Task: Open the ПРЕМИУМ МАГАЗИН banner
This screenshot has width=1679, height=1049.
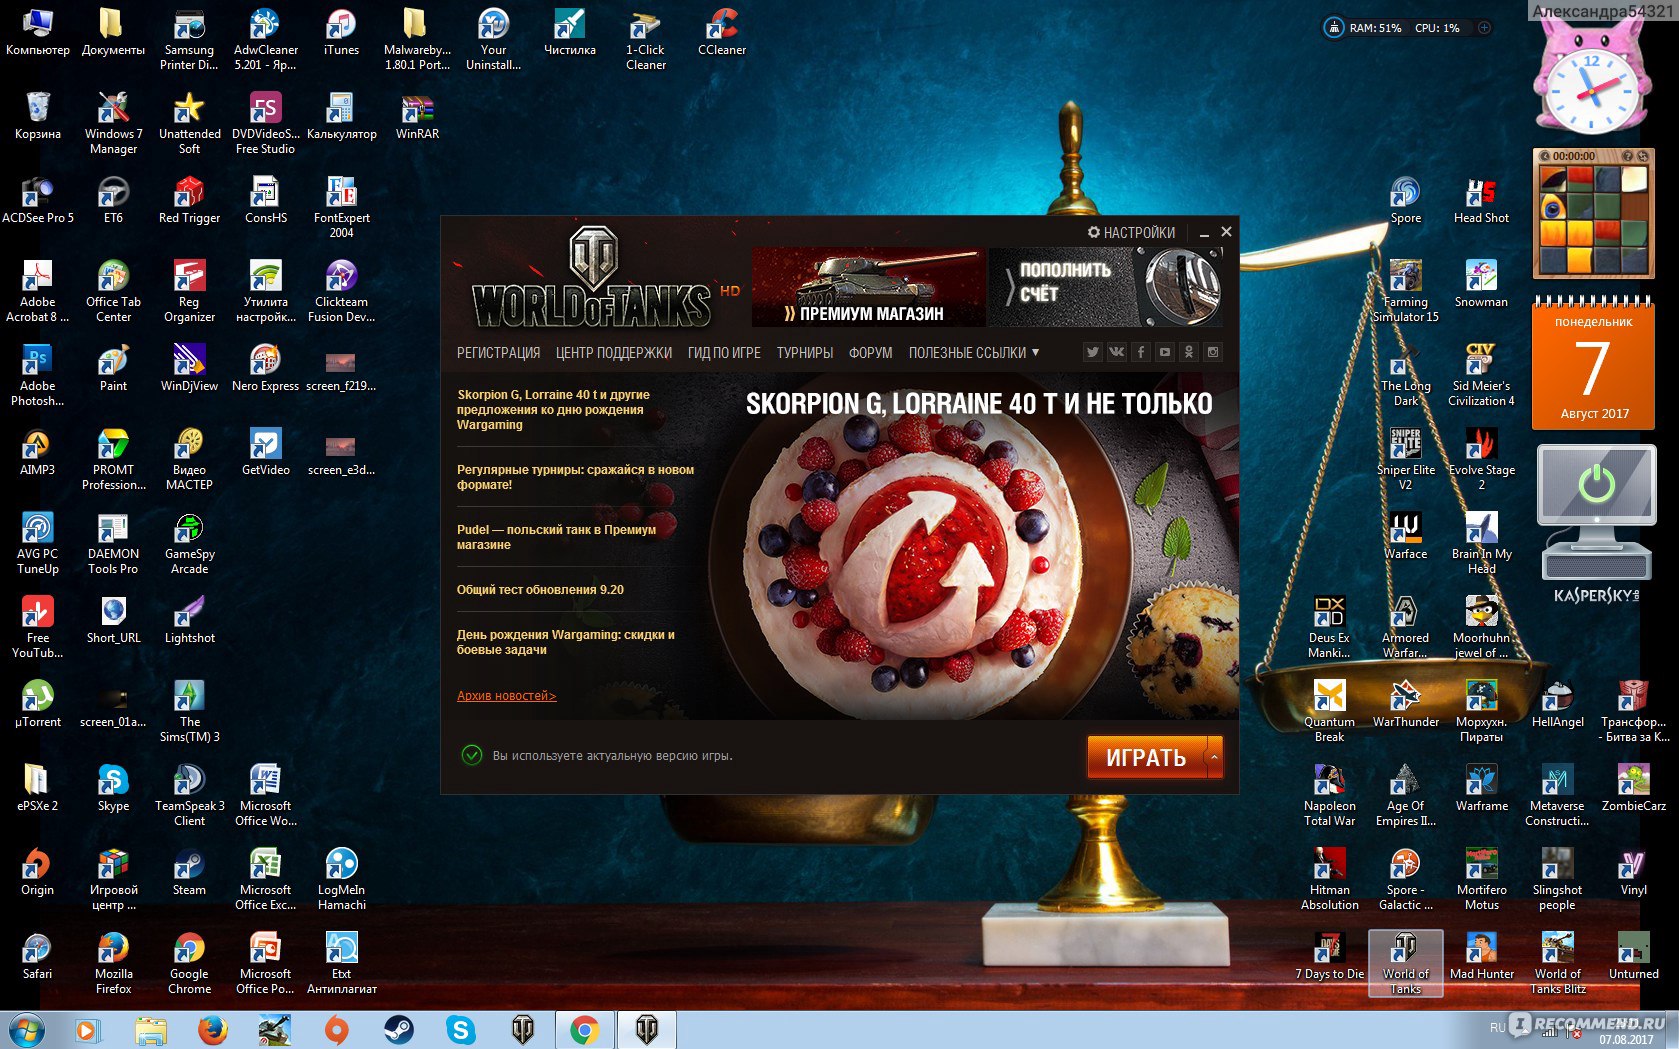Action: pos(868,287)
